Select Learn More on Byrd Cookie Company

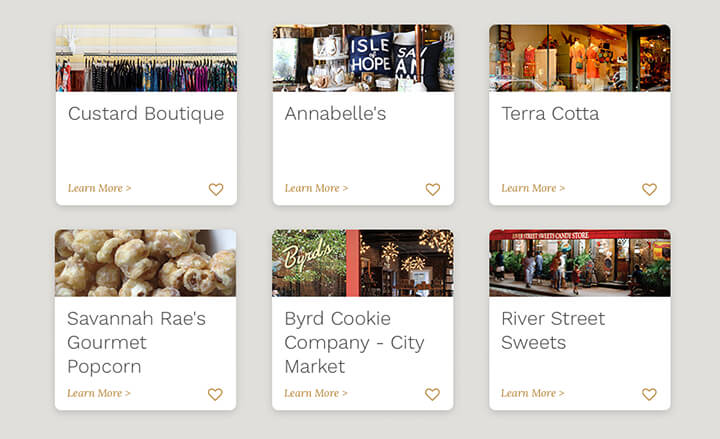pyautogui.click(x=316, y=393)
